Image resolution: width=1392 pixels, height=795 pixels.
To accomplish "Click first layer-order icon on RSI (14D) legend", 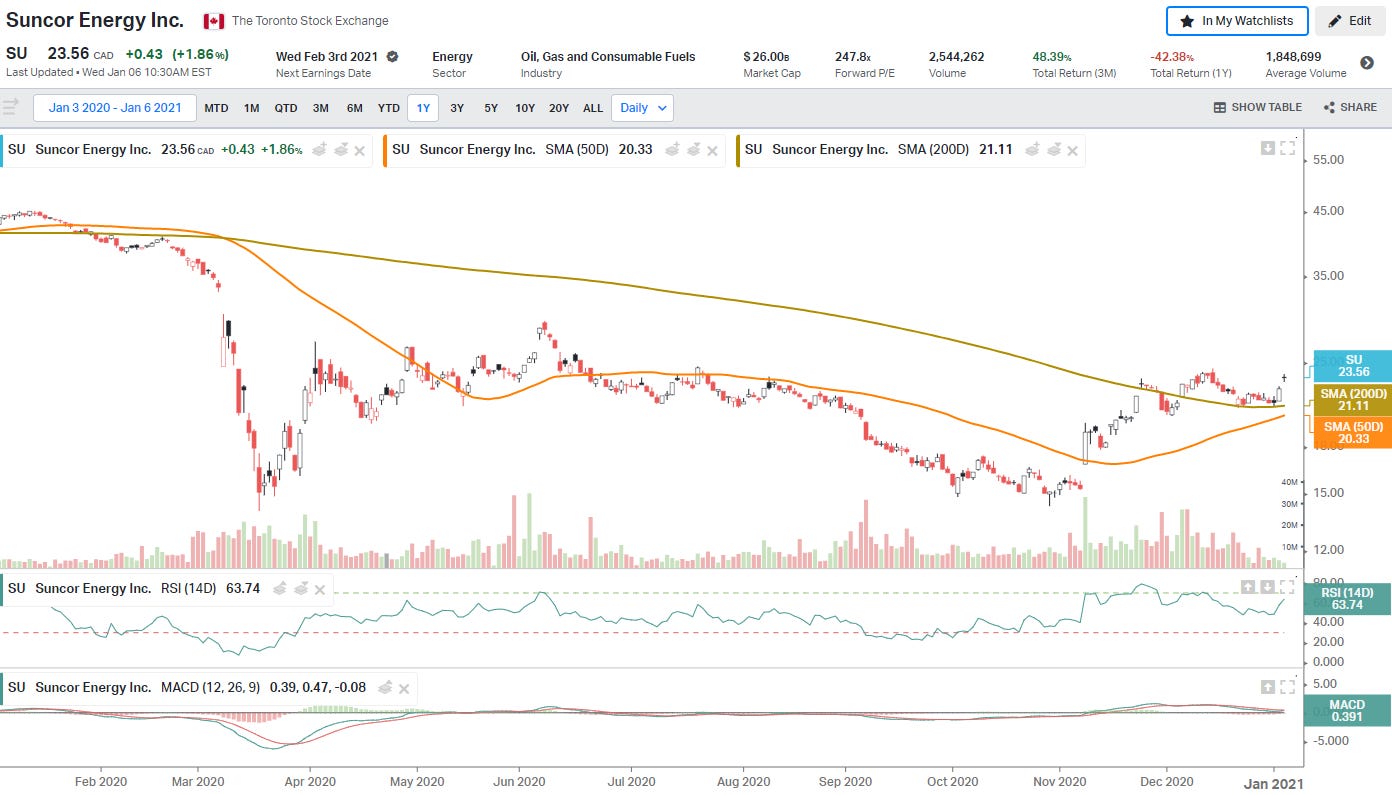I will click(279, 589).
